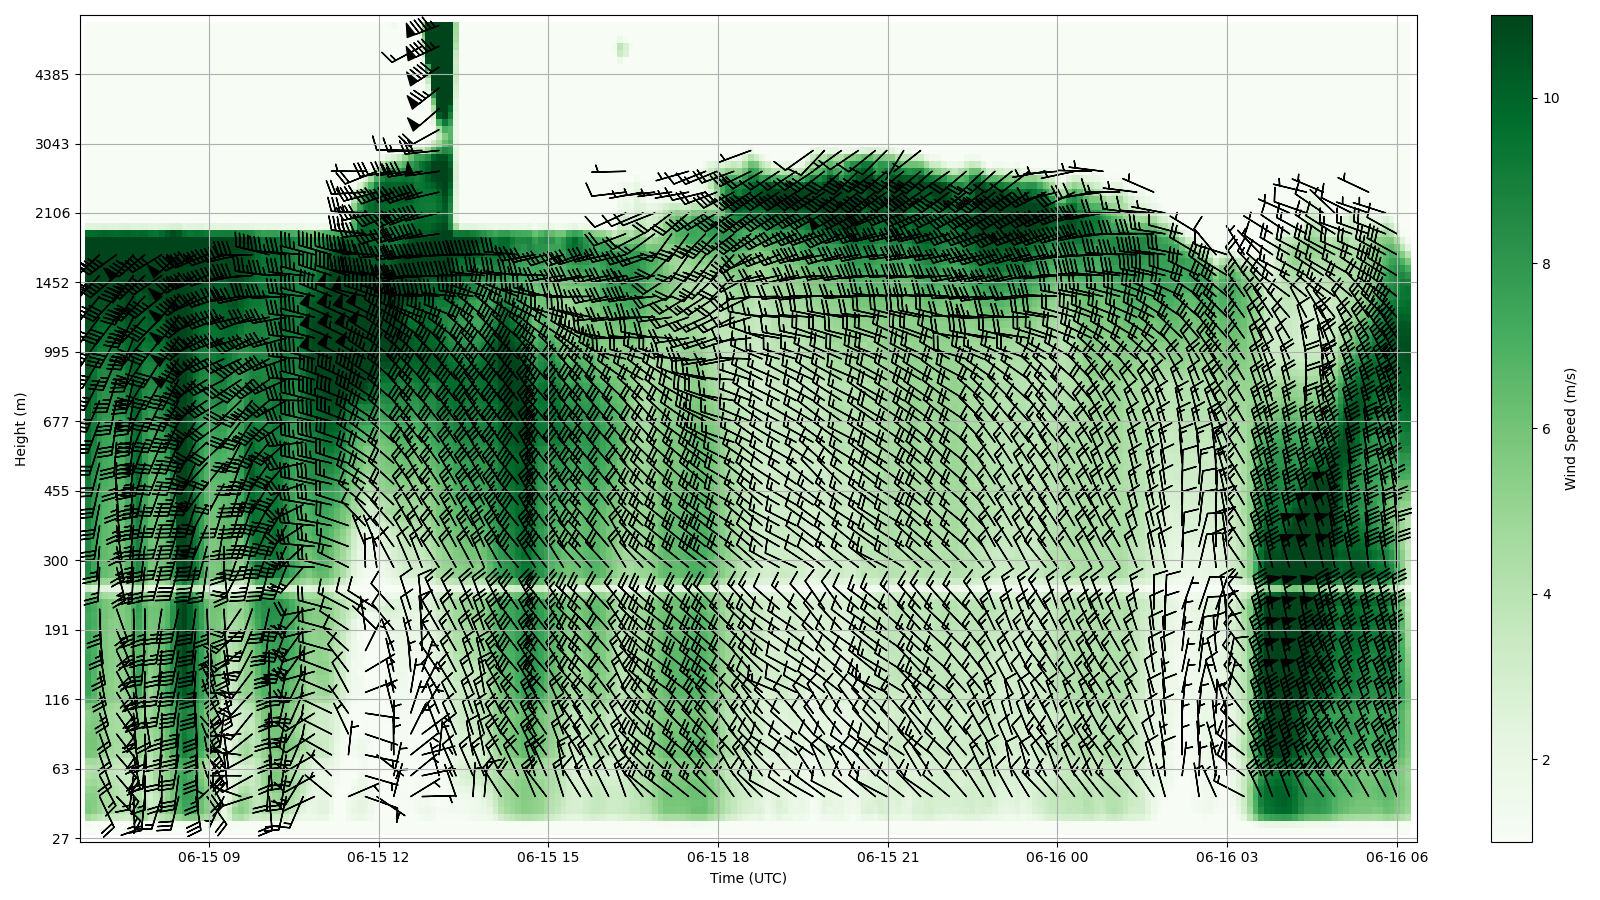Click the 'Wind Speed (m/s)' colorbar label

1570,429
